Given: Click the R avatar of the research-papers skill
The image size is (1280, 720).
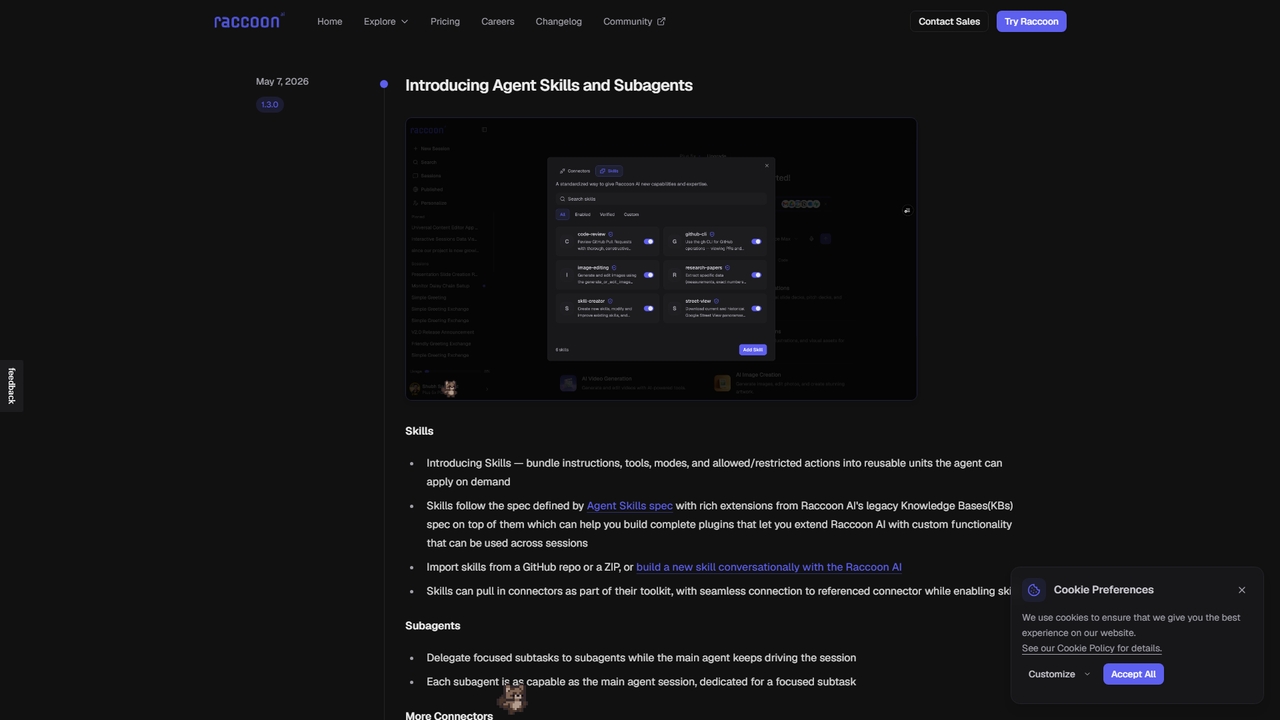Looking at the screenshot, I should [674, 275].
